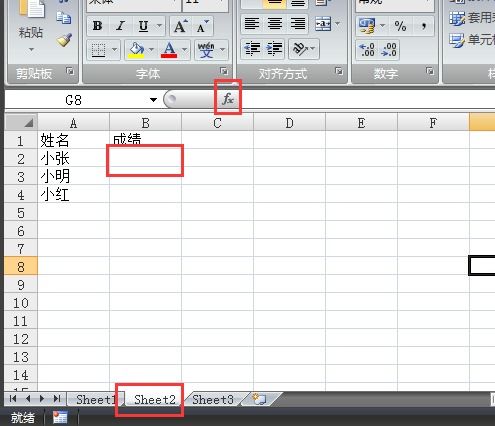Open the Borders dropdown arrow
The height and width of the screenshot is (426, 495).
[114, 50]
